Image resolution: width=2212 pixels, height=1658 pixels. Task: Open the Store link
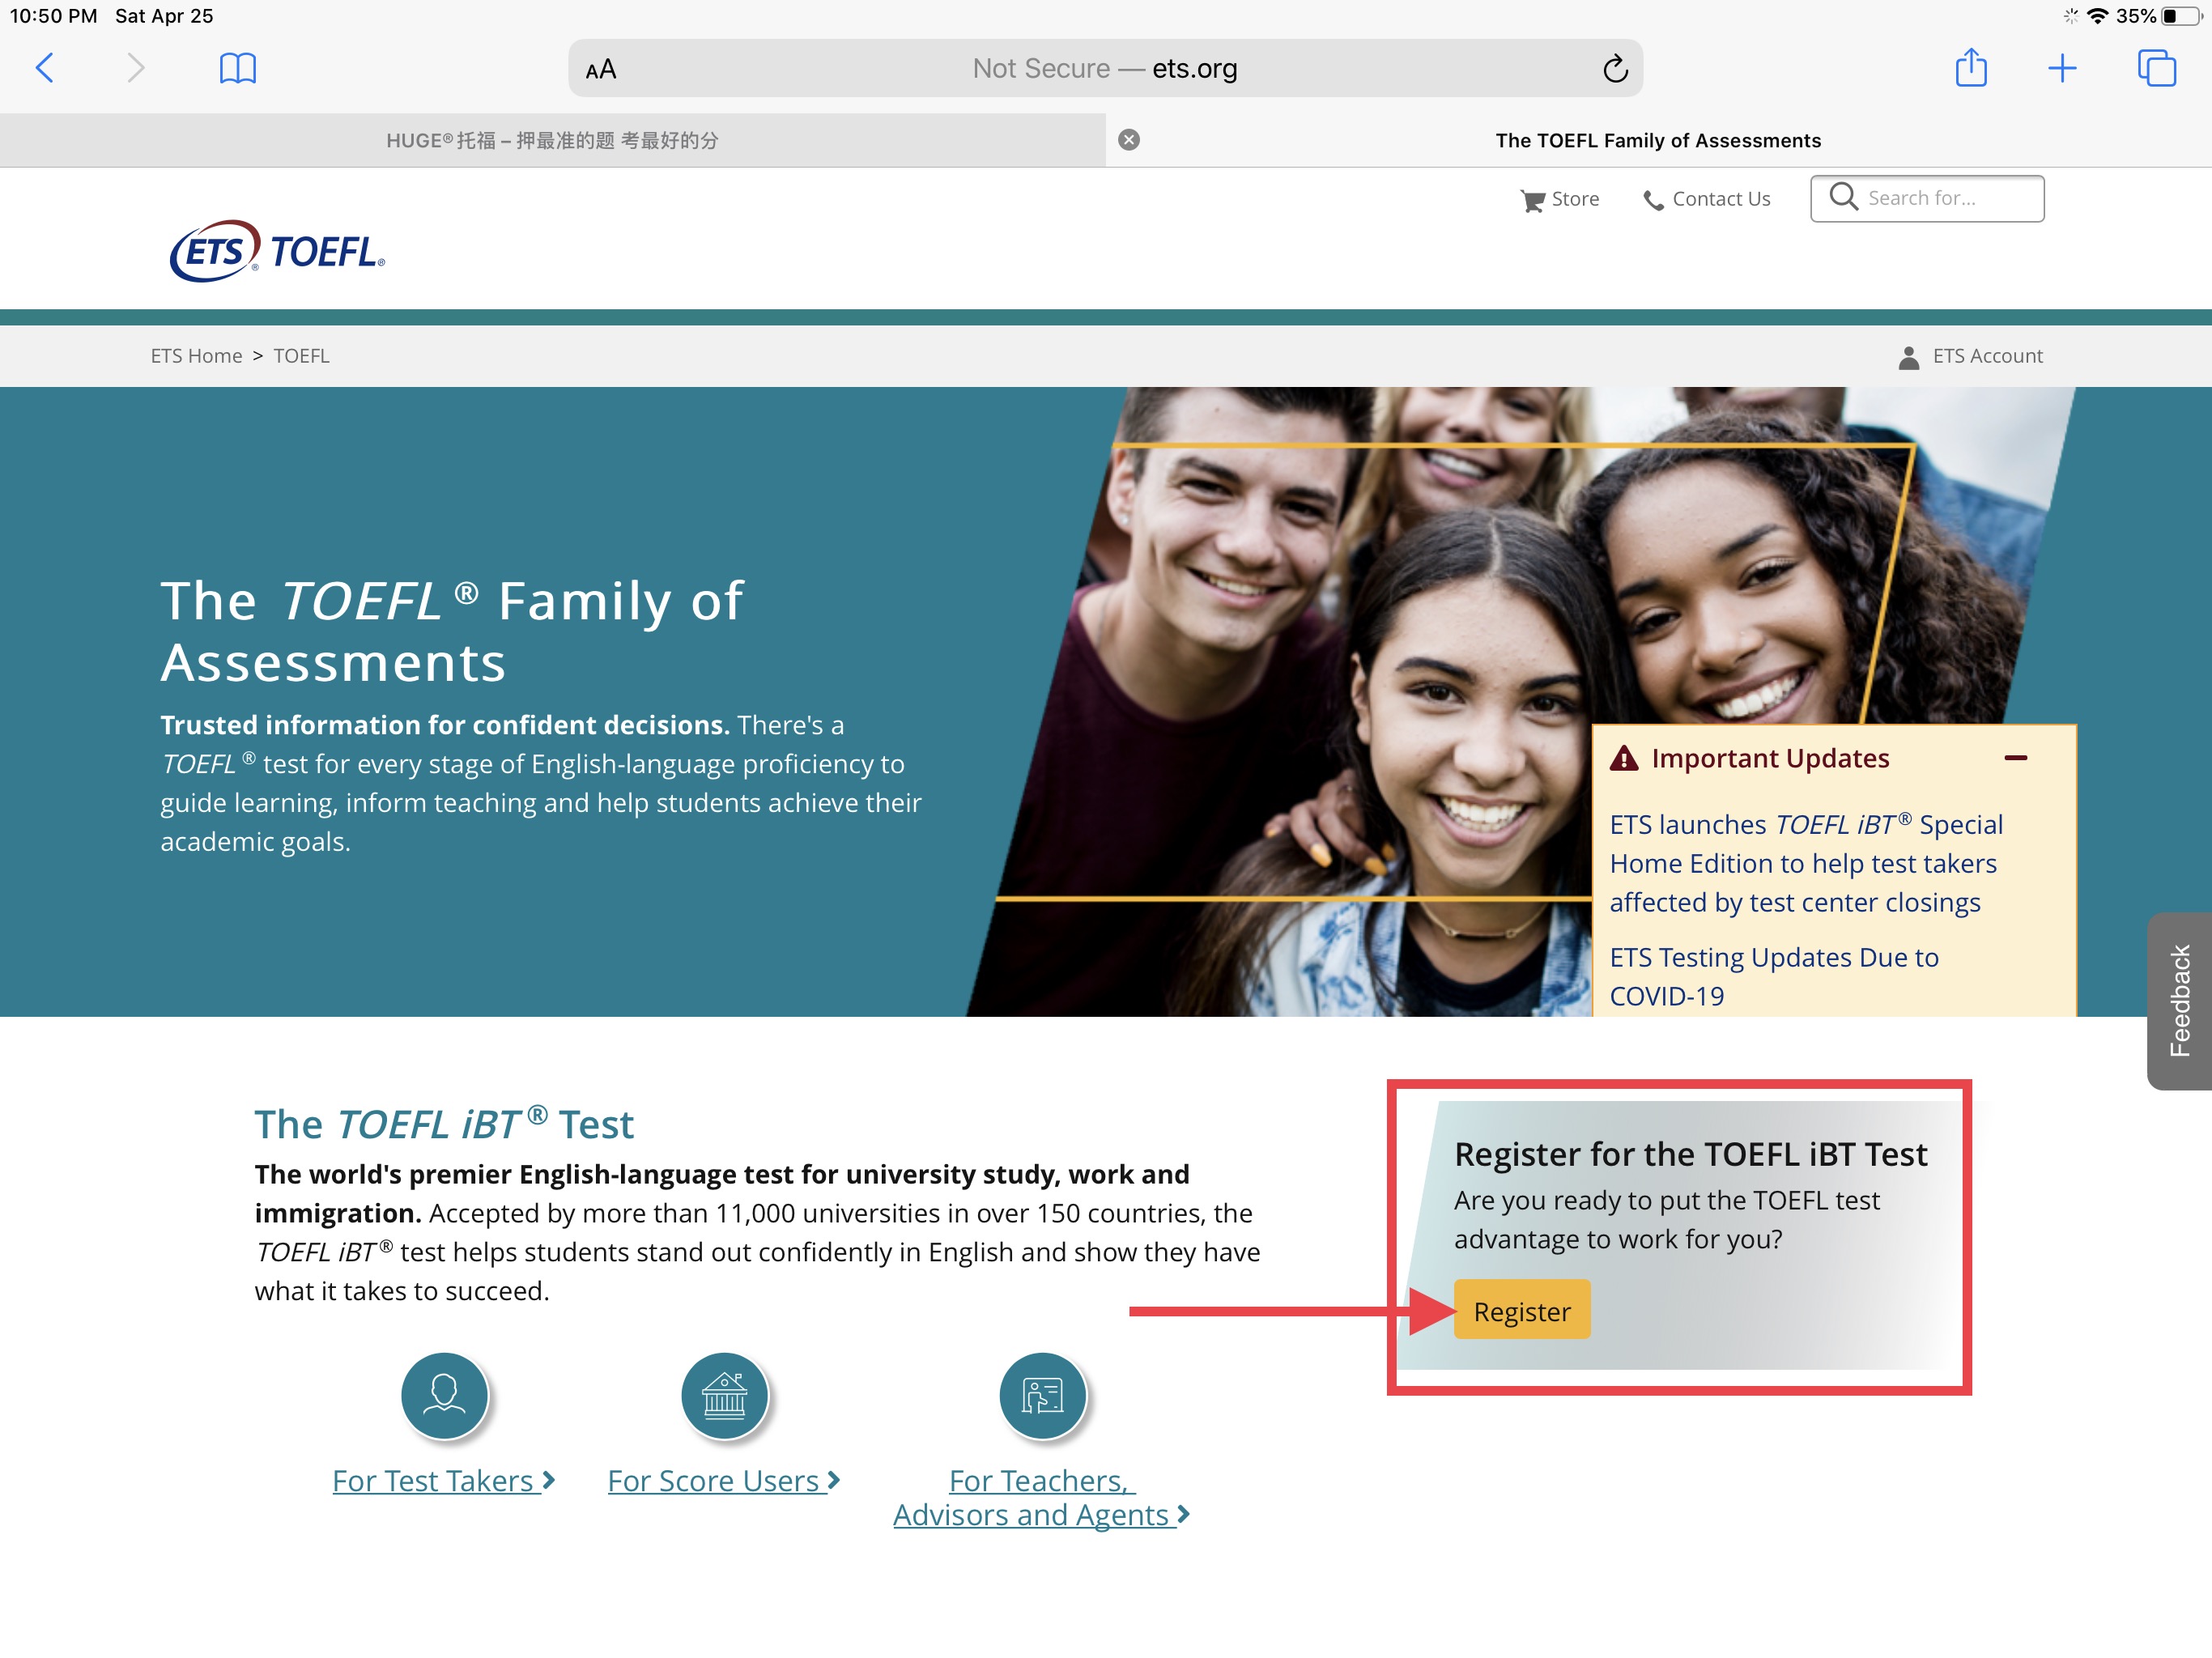click(x=1575, y=199)
